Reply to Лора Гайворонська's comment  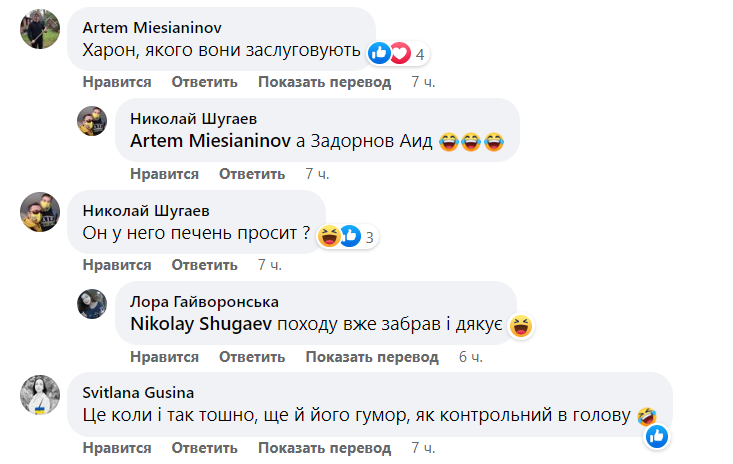click(x=252, y=357)
